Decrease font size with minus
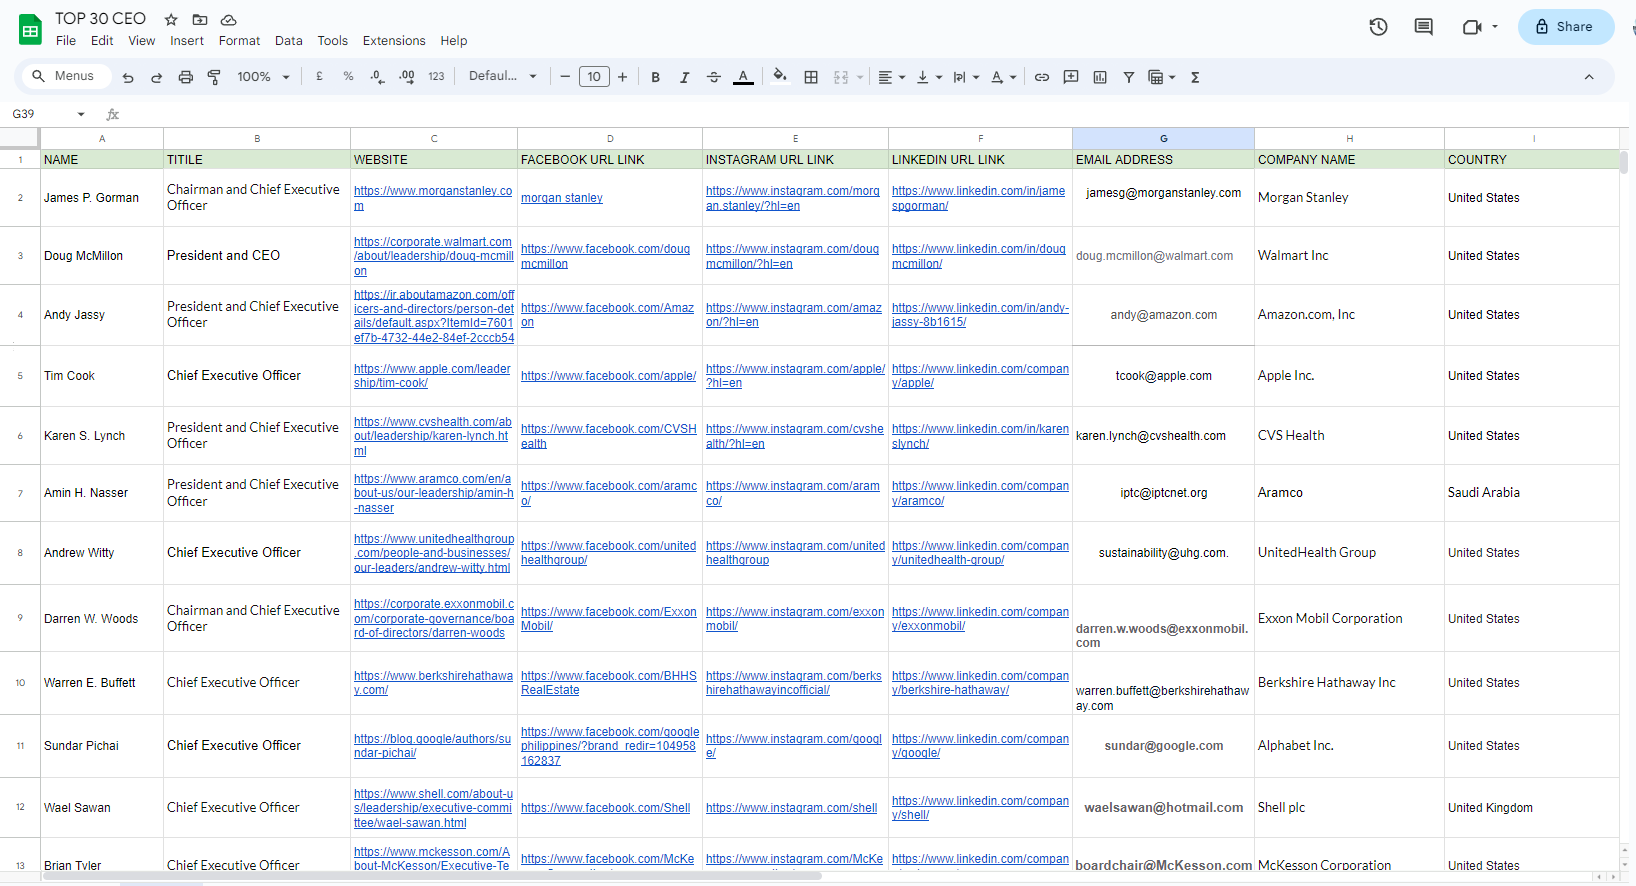 pyautogui.click(x=565, y=77)
